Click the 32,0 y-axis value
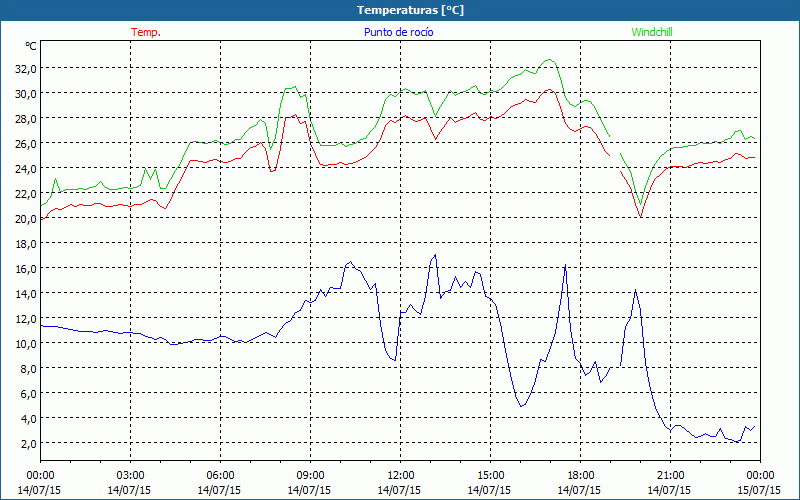The width and height of the screenshot is (800, 500). click(26, 69)
